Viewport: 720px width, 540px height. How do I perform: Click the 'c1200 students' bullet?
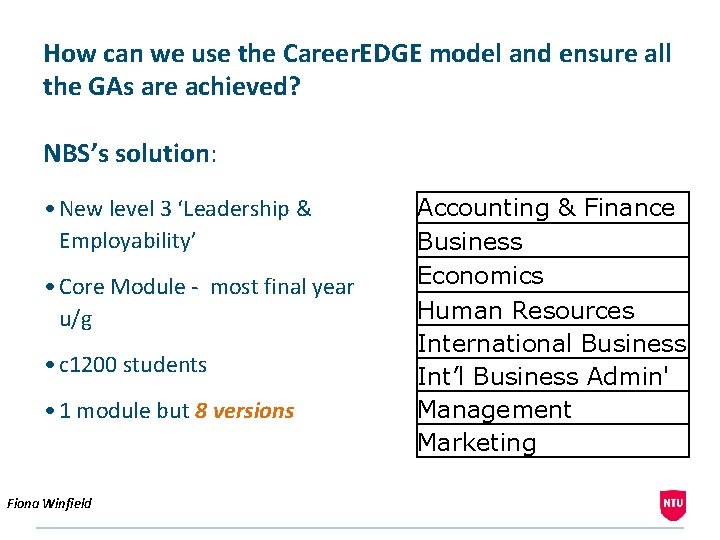coord(133,364)
